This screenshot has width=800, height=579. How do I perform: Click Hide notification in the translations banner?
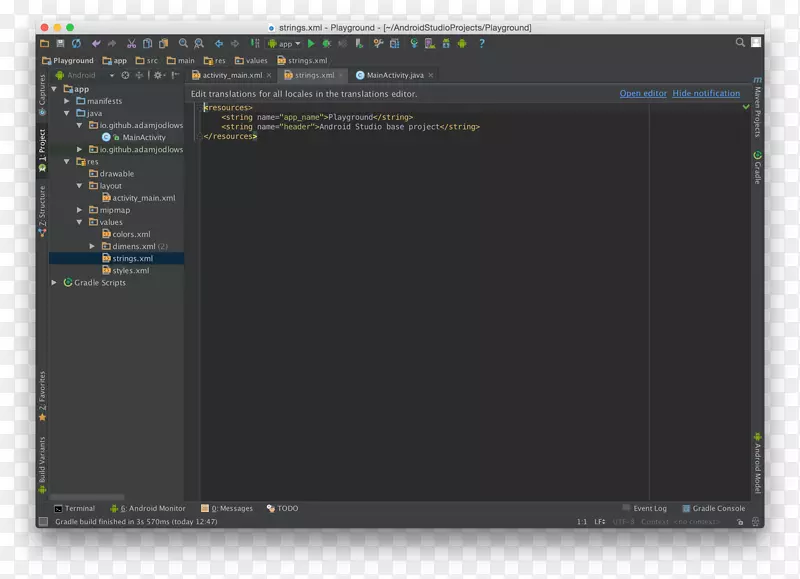click(706, 93)
